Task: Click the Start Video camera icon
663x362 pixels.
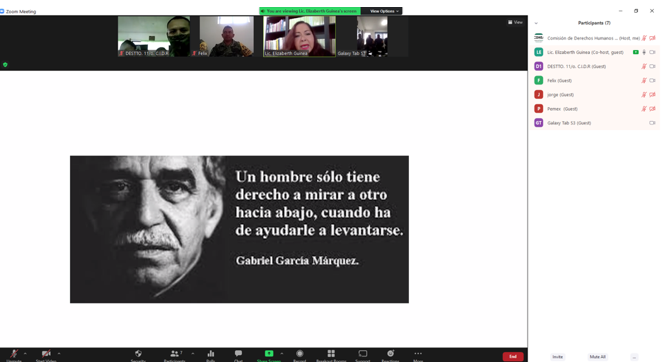Action: (46, 354)
